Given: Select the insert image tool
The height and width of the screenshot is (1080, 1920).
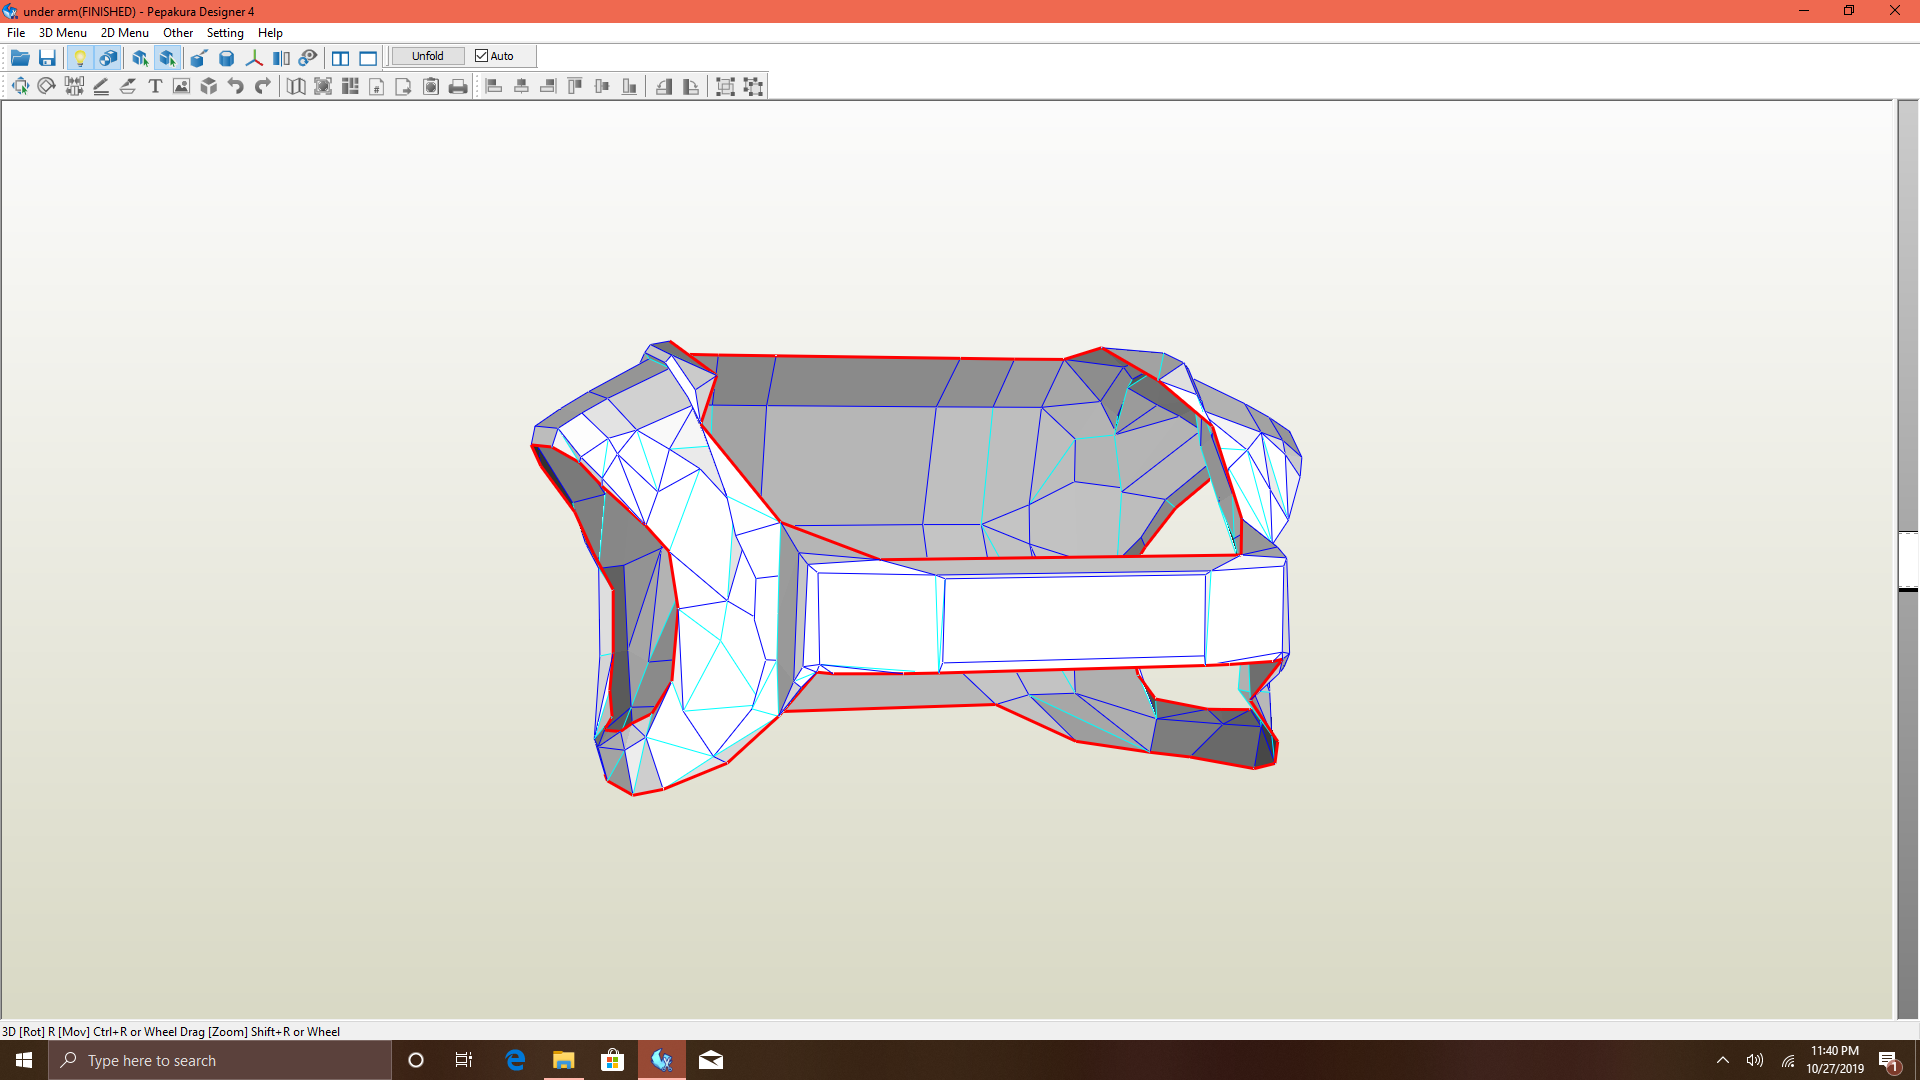Looking at the screenshot, I should pyautogui.click(x=181, y=86).
